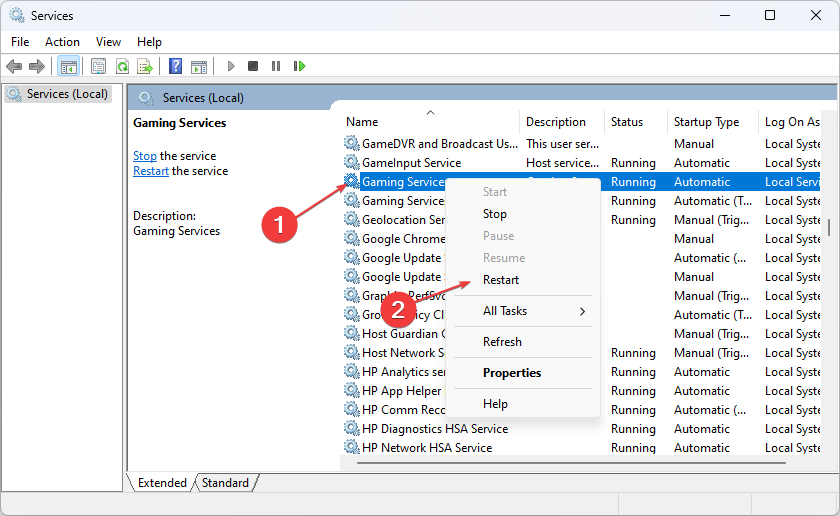Viewport: 840px width, 516px height.
Task: Open Properties from the context menu
Action: pyautogui.click(x=512, y=373)
